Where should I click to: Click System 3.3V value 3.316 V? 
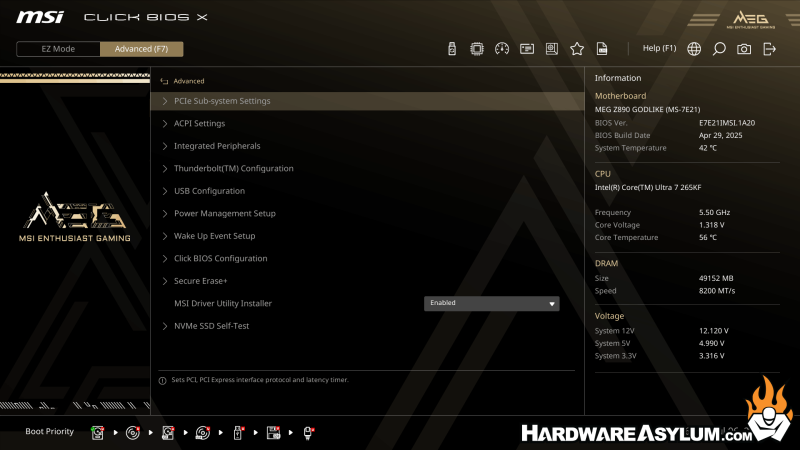click(x=711, y=356)
